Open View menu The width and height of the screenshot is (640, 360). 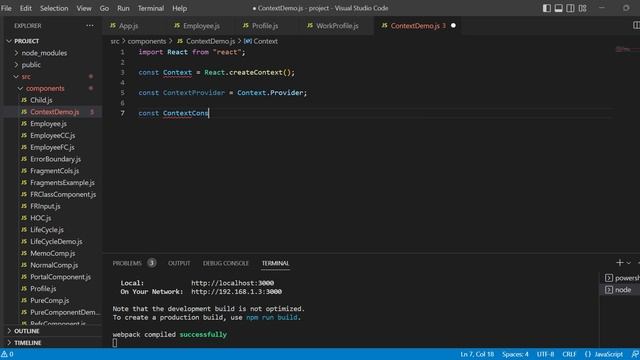[x=84, y=8]
